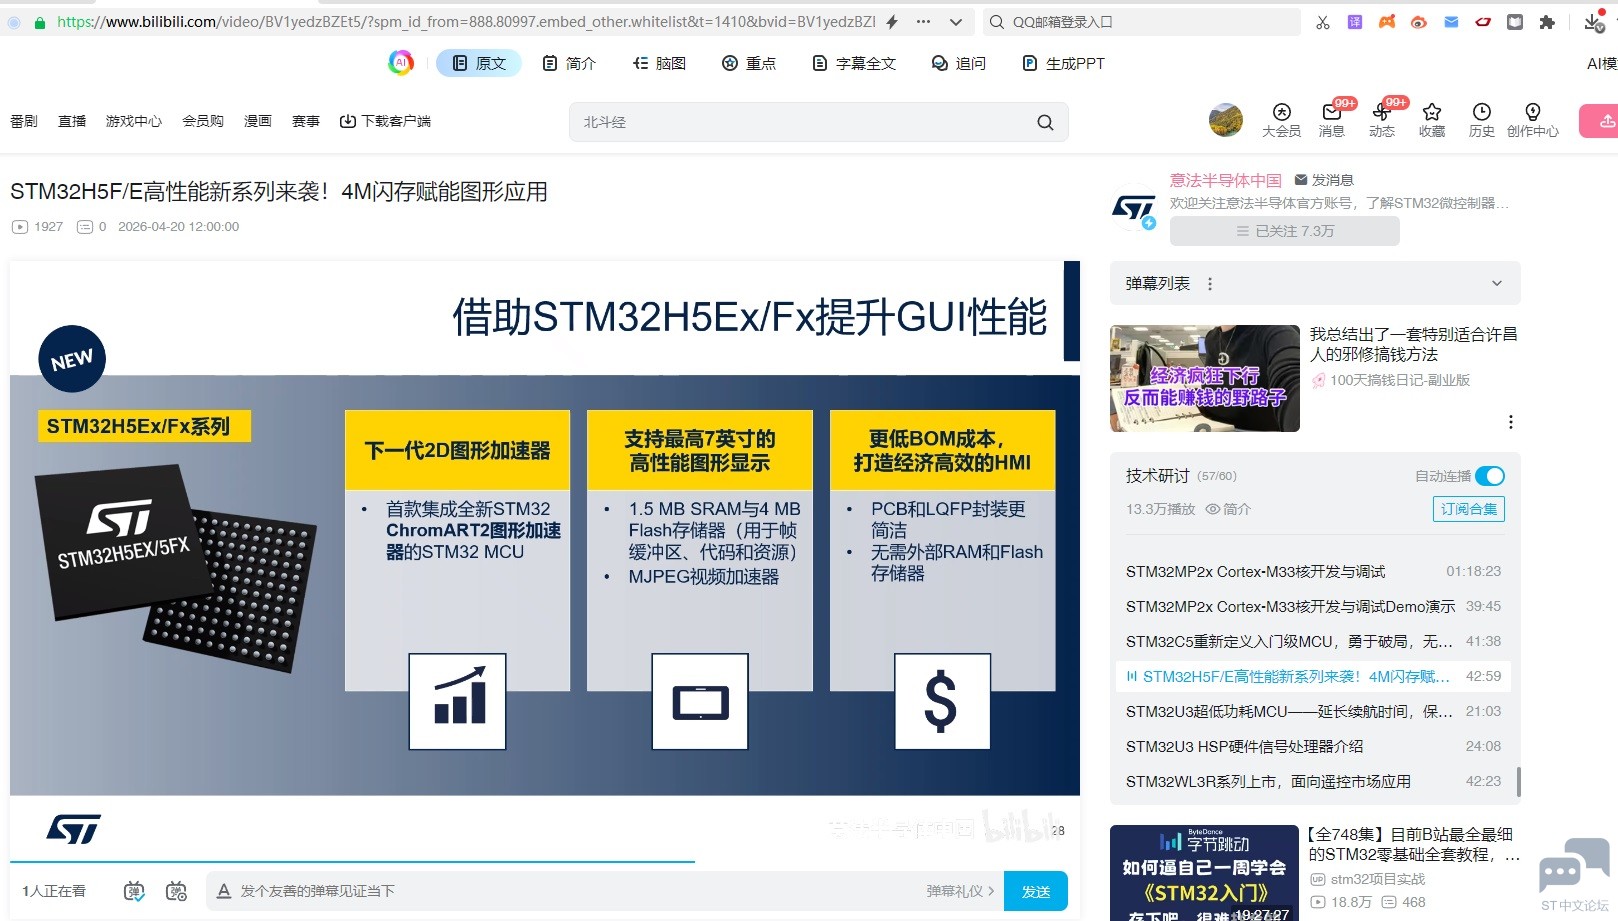The width and height of the screenshot is (1618, 921).
Task: Show the collection 简介 with eye icon
Action: click(x=1228, y=509)
